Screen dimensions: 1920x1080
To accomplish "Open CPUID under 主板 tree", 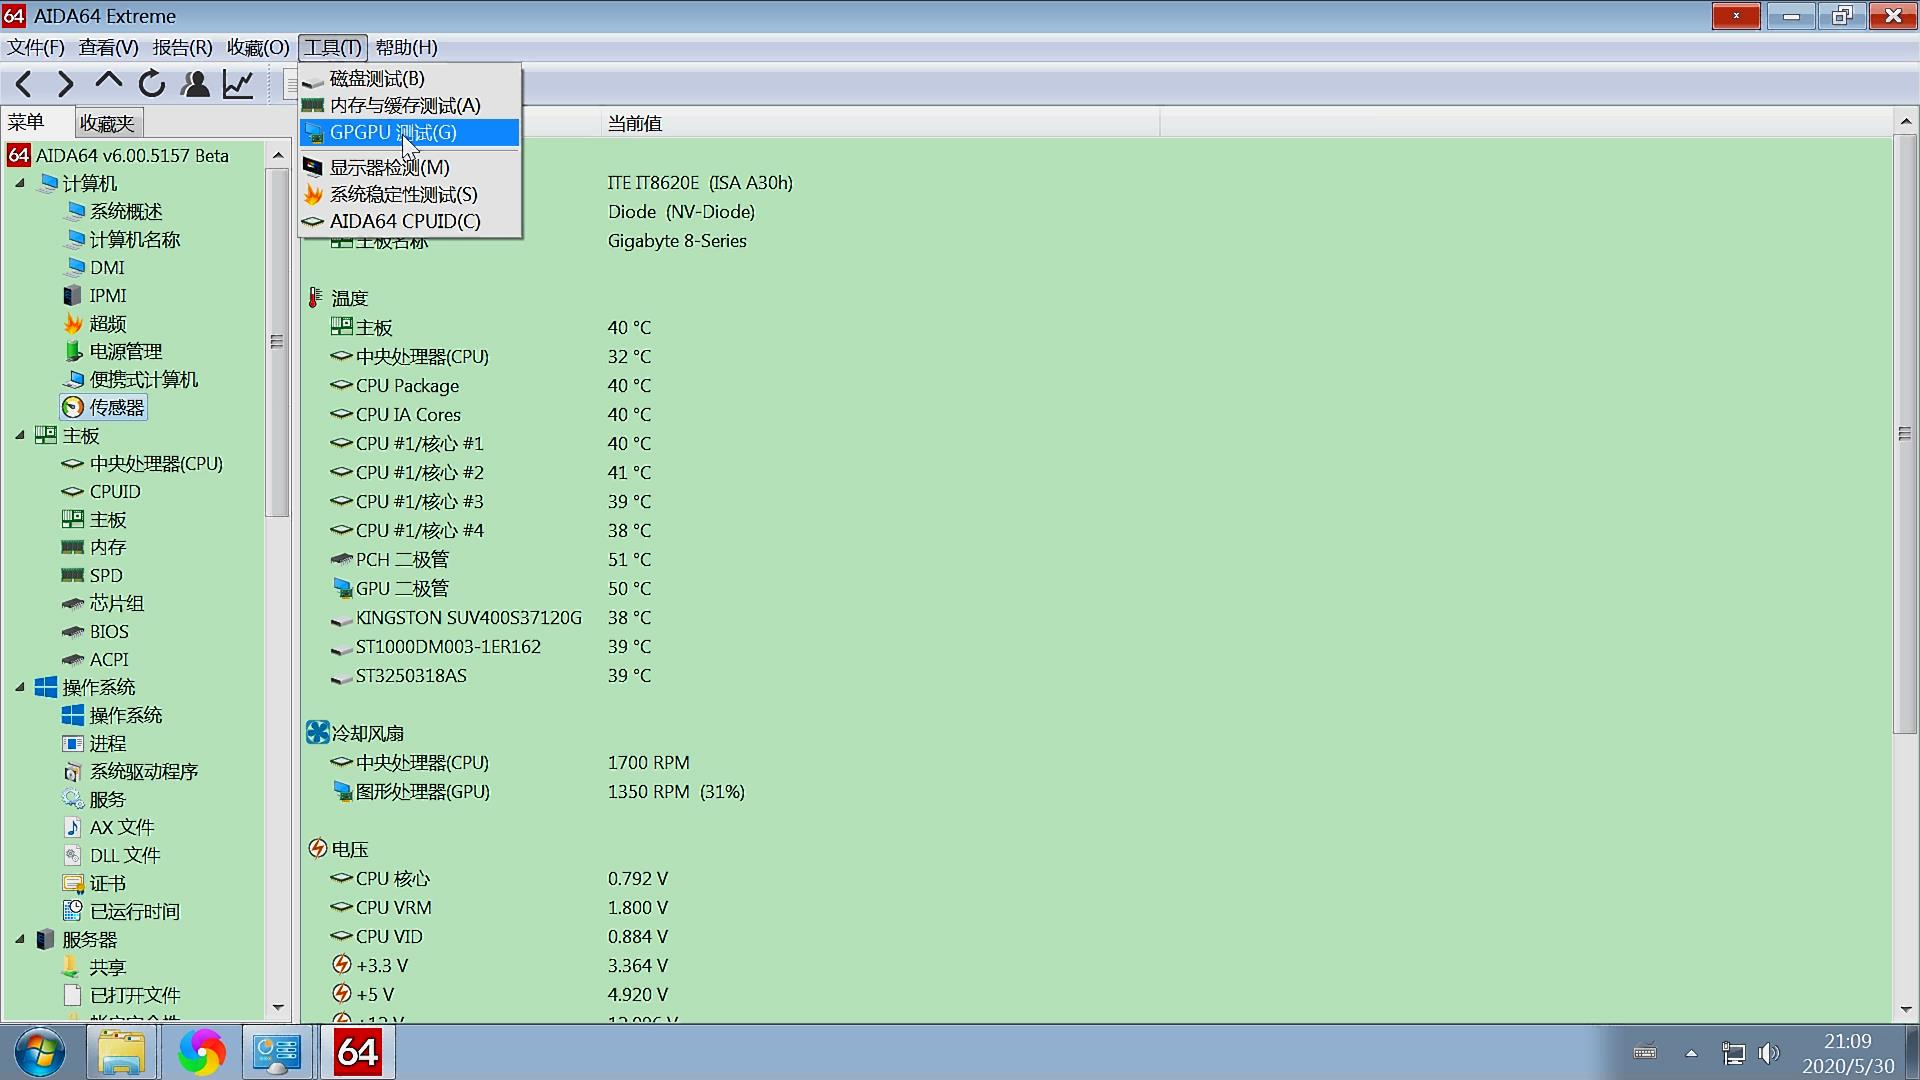I will [x=115, y=492].
